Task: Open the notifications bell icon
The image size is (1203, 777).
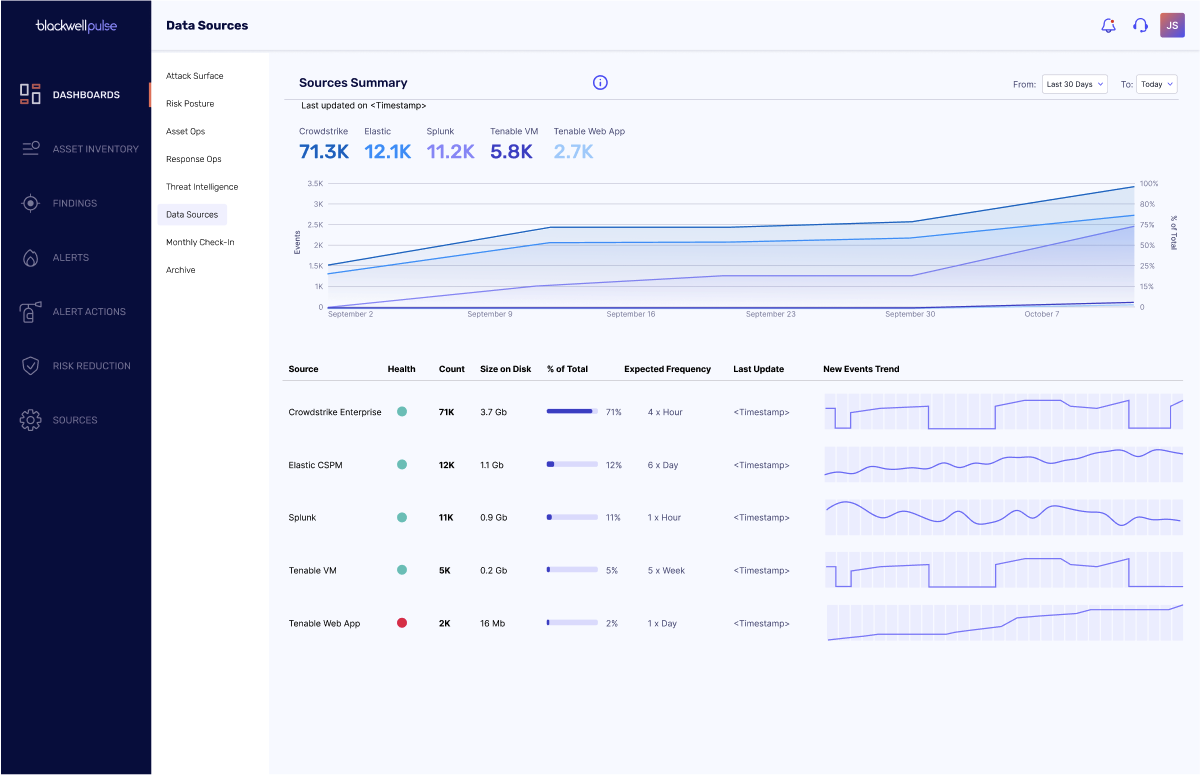Action: 1108,26
